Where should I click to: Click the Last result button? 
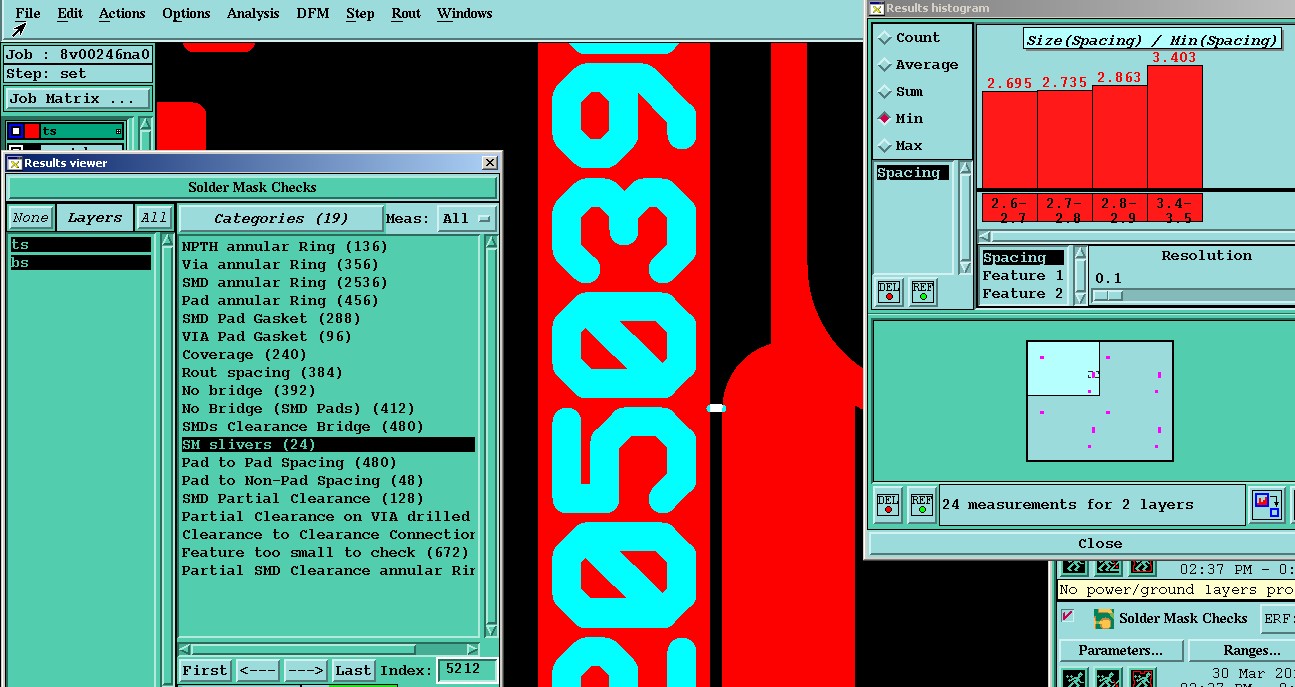(353, 670)
